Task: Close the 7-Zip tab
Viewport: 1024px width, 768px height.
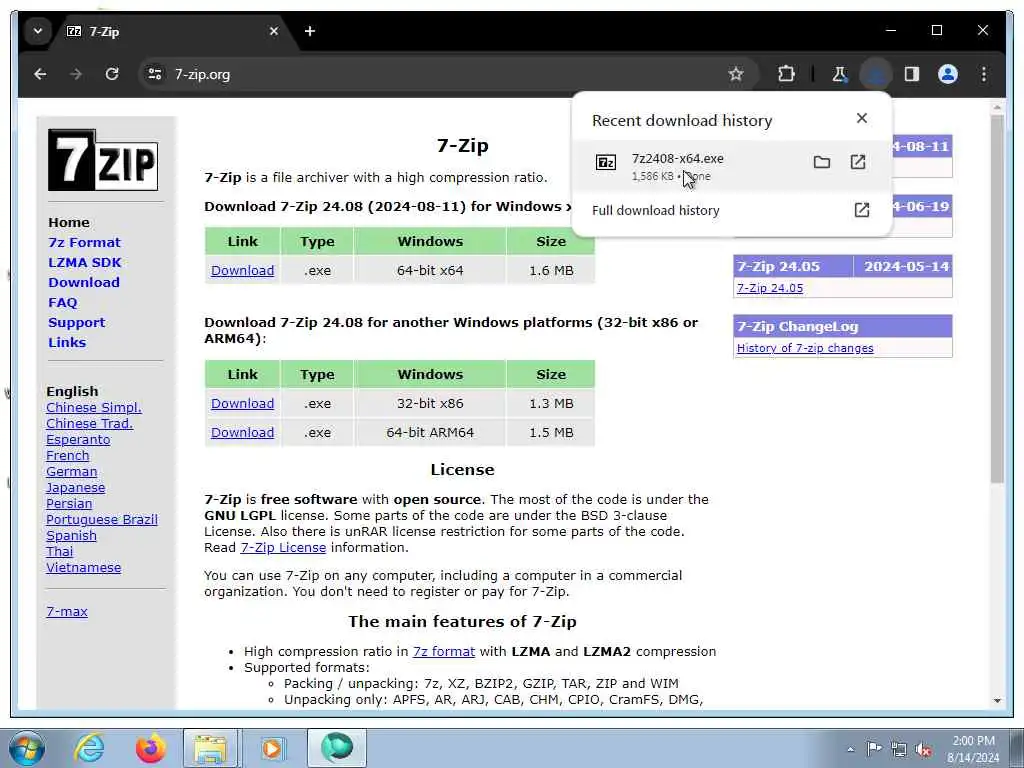Action: click(x=274, y=31)
